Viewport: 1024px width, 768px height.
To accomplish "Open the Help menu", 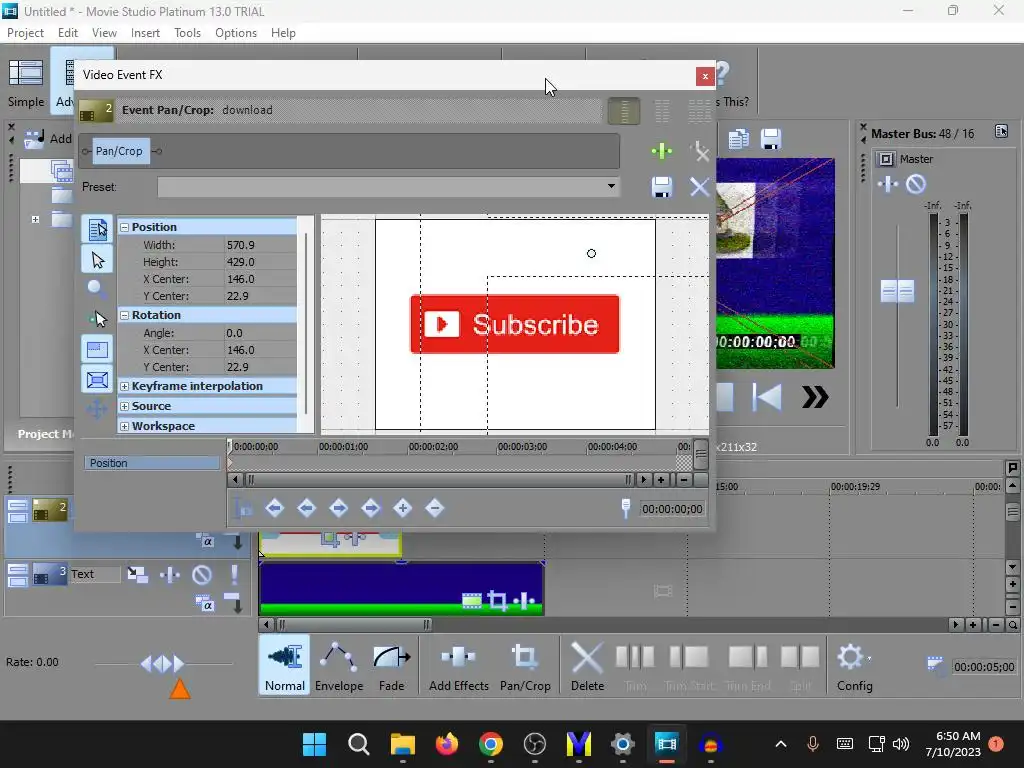I will coord(283,33).
